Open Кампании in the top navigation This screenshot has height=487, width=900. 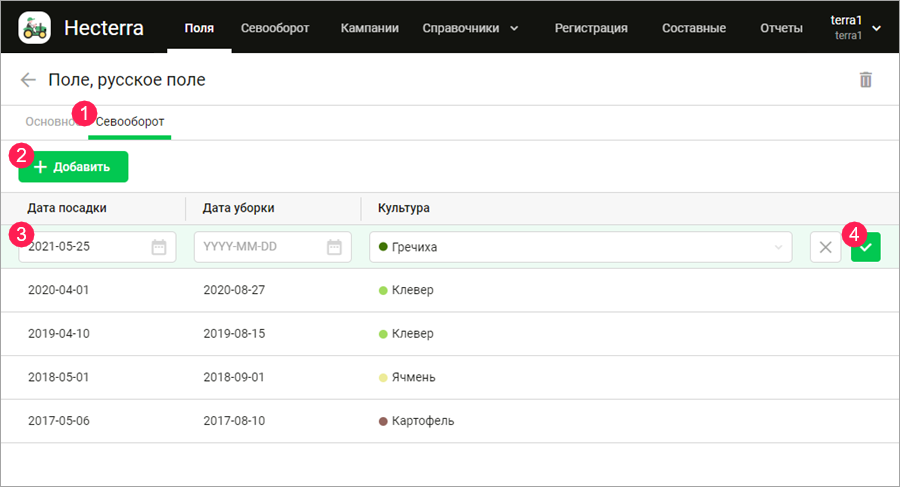point(369,28)
